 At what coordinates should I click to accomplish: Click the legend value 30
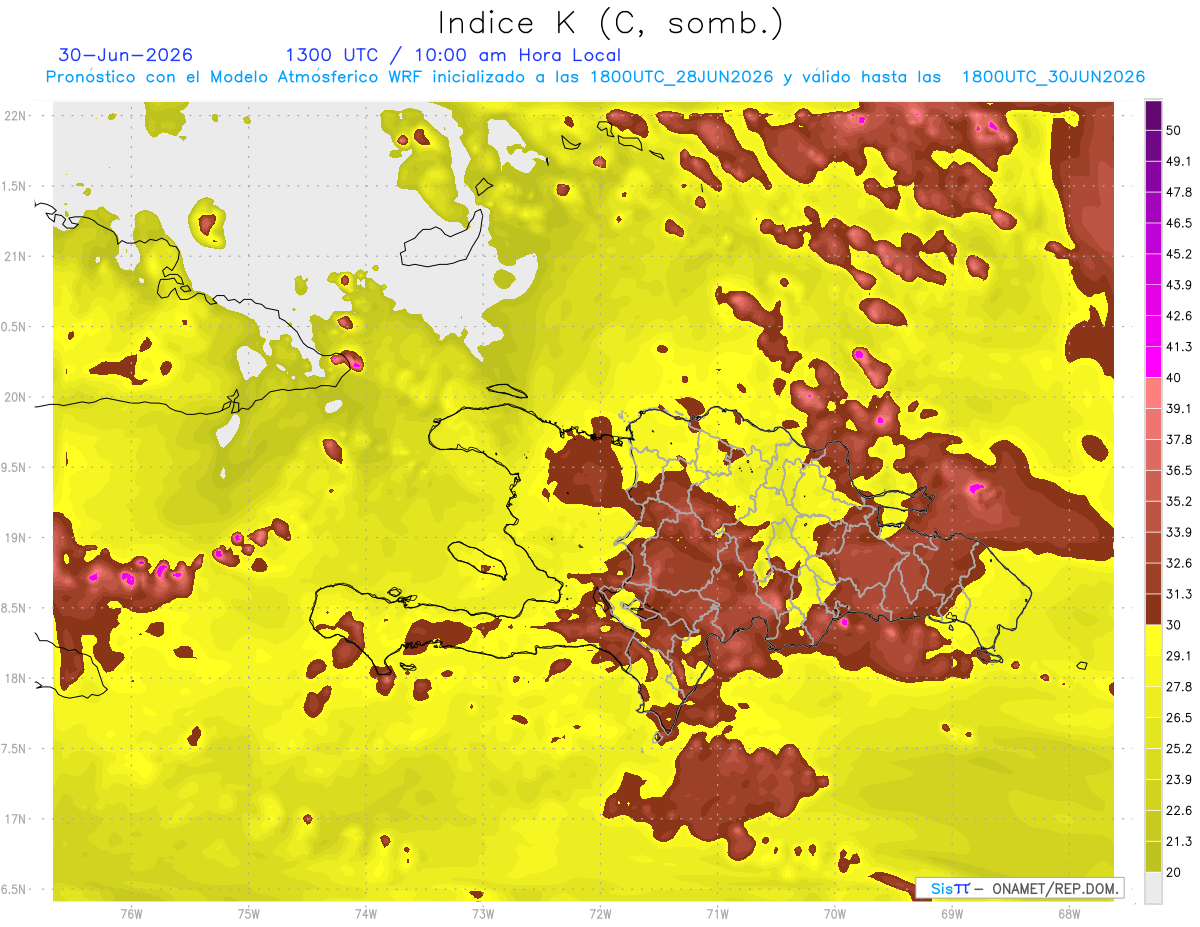(1175, 625)
